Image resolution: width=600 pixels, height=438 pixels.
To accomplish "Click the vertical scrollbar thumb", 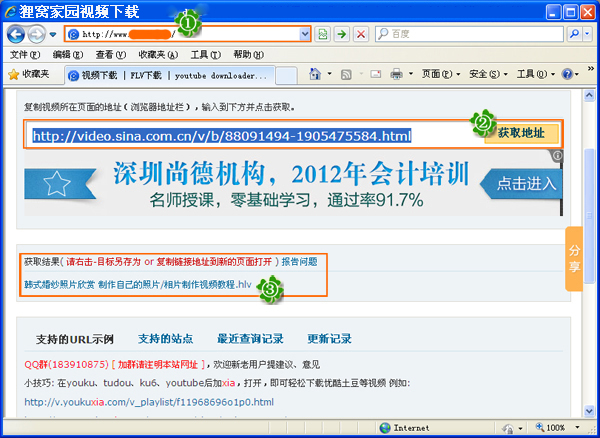I will click(590, 217).
